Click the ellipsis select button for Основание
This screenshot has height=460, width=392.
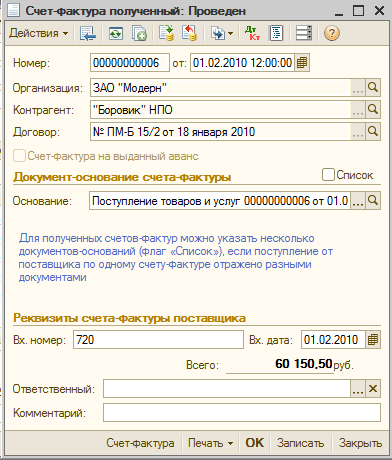coord(358,201)
